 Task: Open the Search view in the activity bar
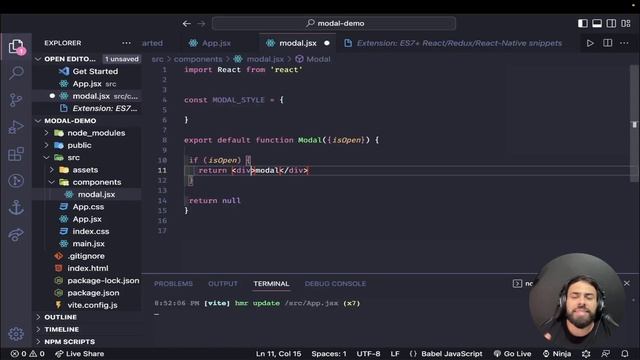pyautogui.click(x=16, y=73)
